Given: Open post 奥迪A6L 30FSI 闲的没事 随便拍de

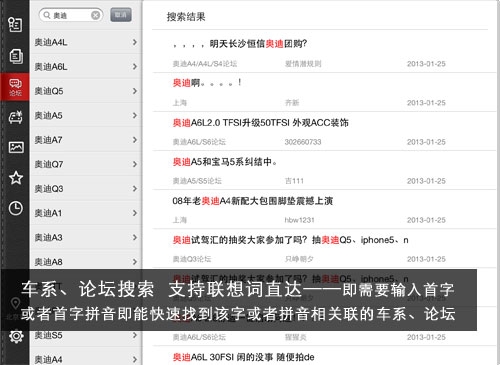Looking at the screenshot, I should pyautogui.click(x=243, y=357).
